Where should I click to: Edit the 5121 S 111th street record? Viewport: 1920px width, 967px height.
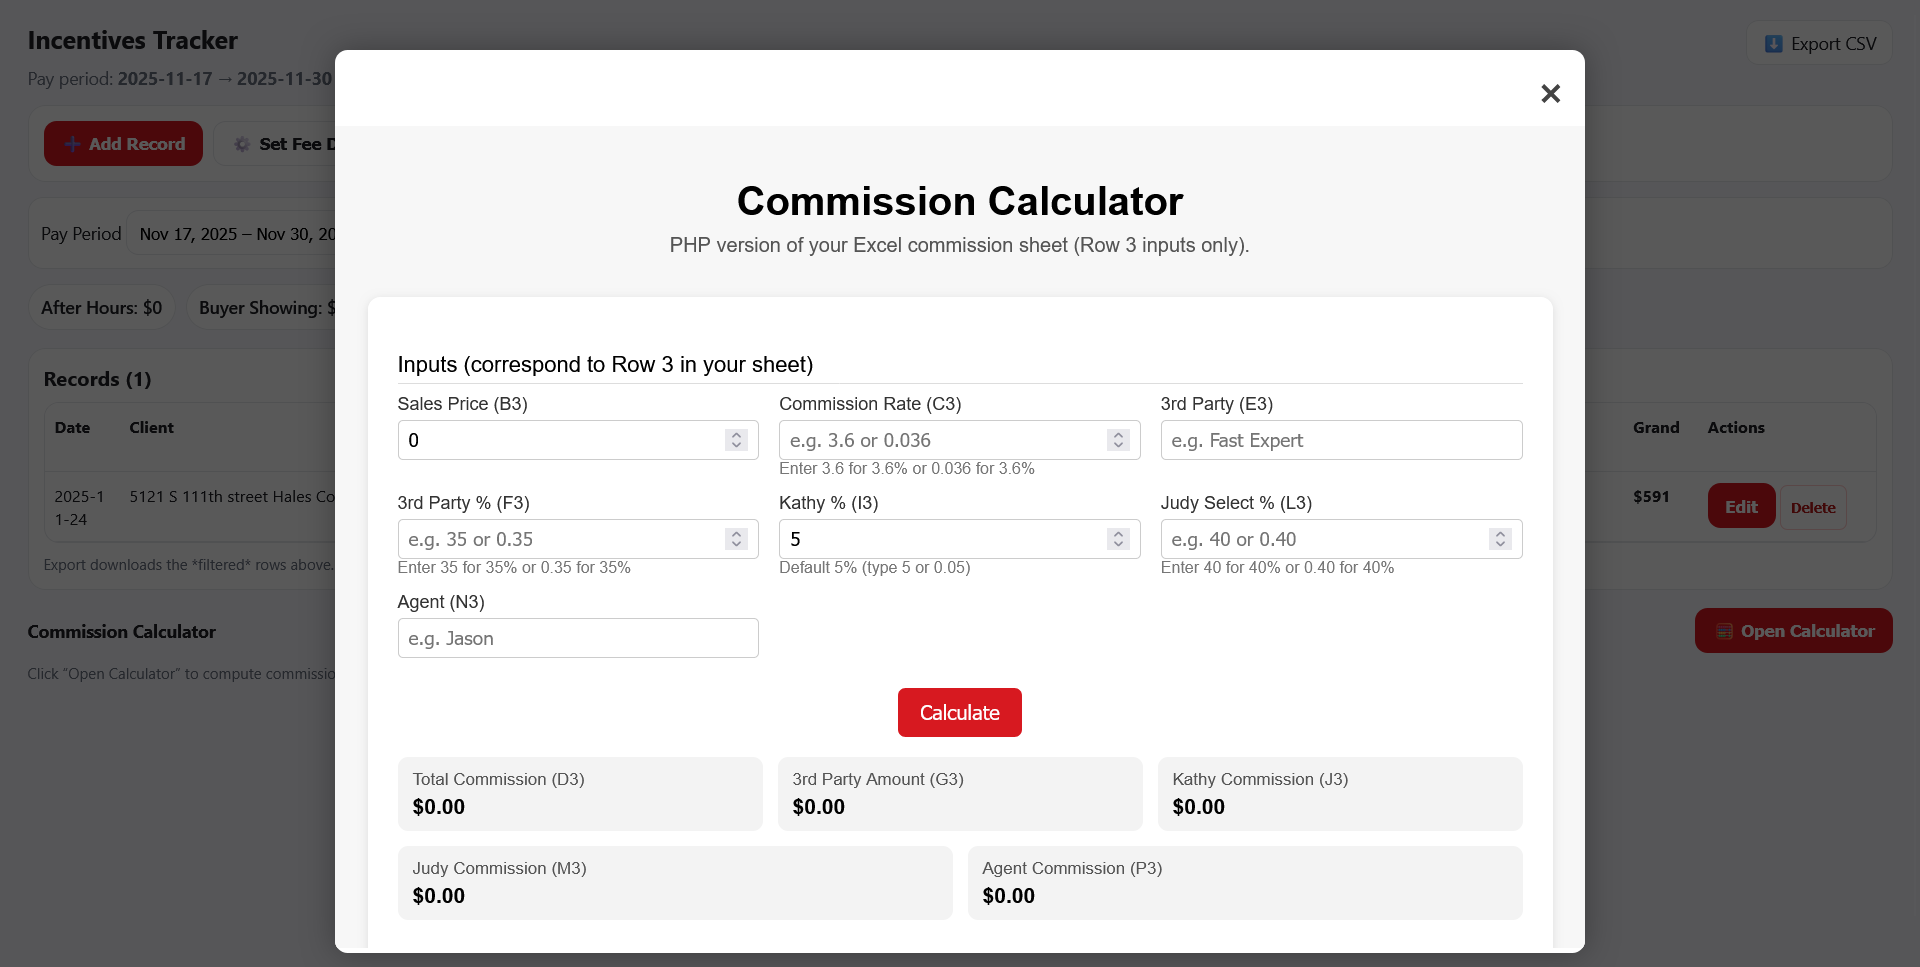pos(1741,506)
